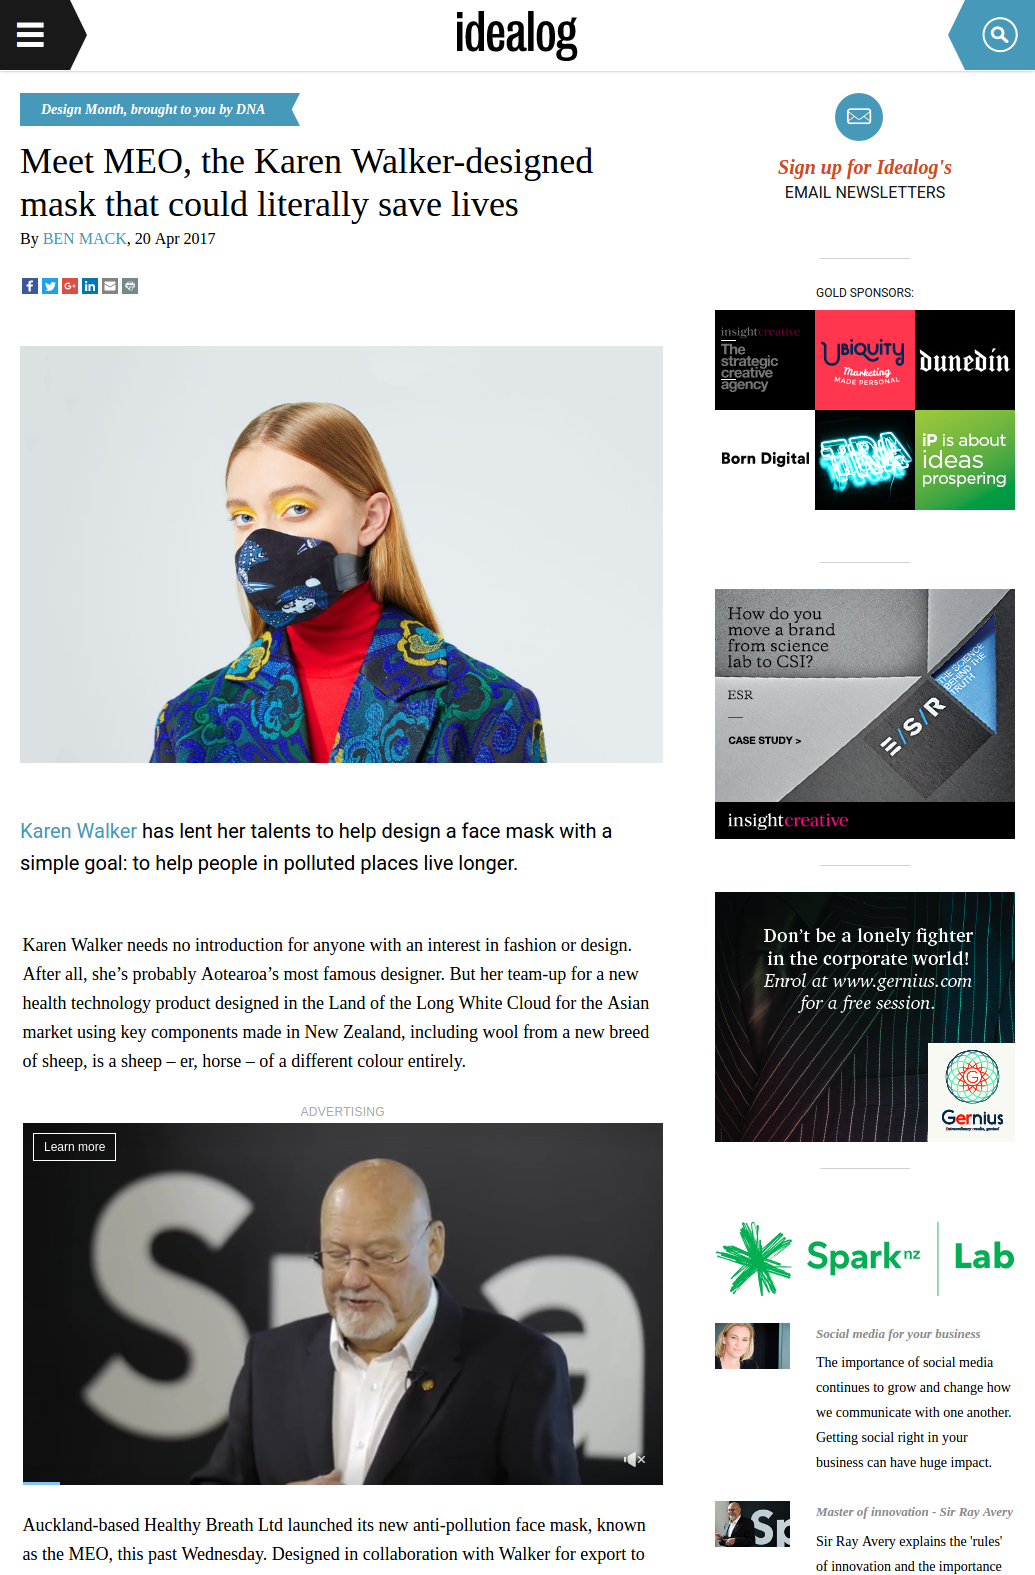Click Learn more on the video ad
Screen dimensions: 1035x1575
click(x=74, y=1147)
